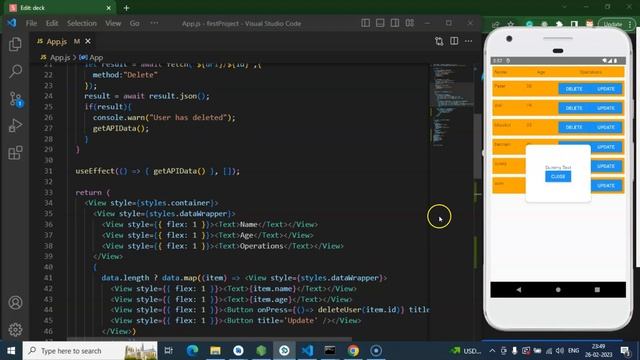Click the Open Changes compare icon in the editor toolbar

point(439,41)
